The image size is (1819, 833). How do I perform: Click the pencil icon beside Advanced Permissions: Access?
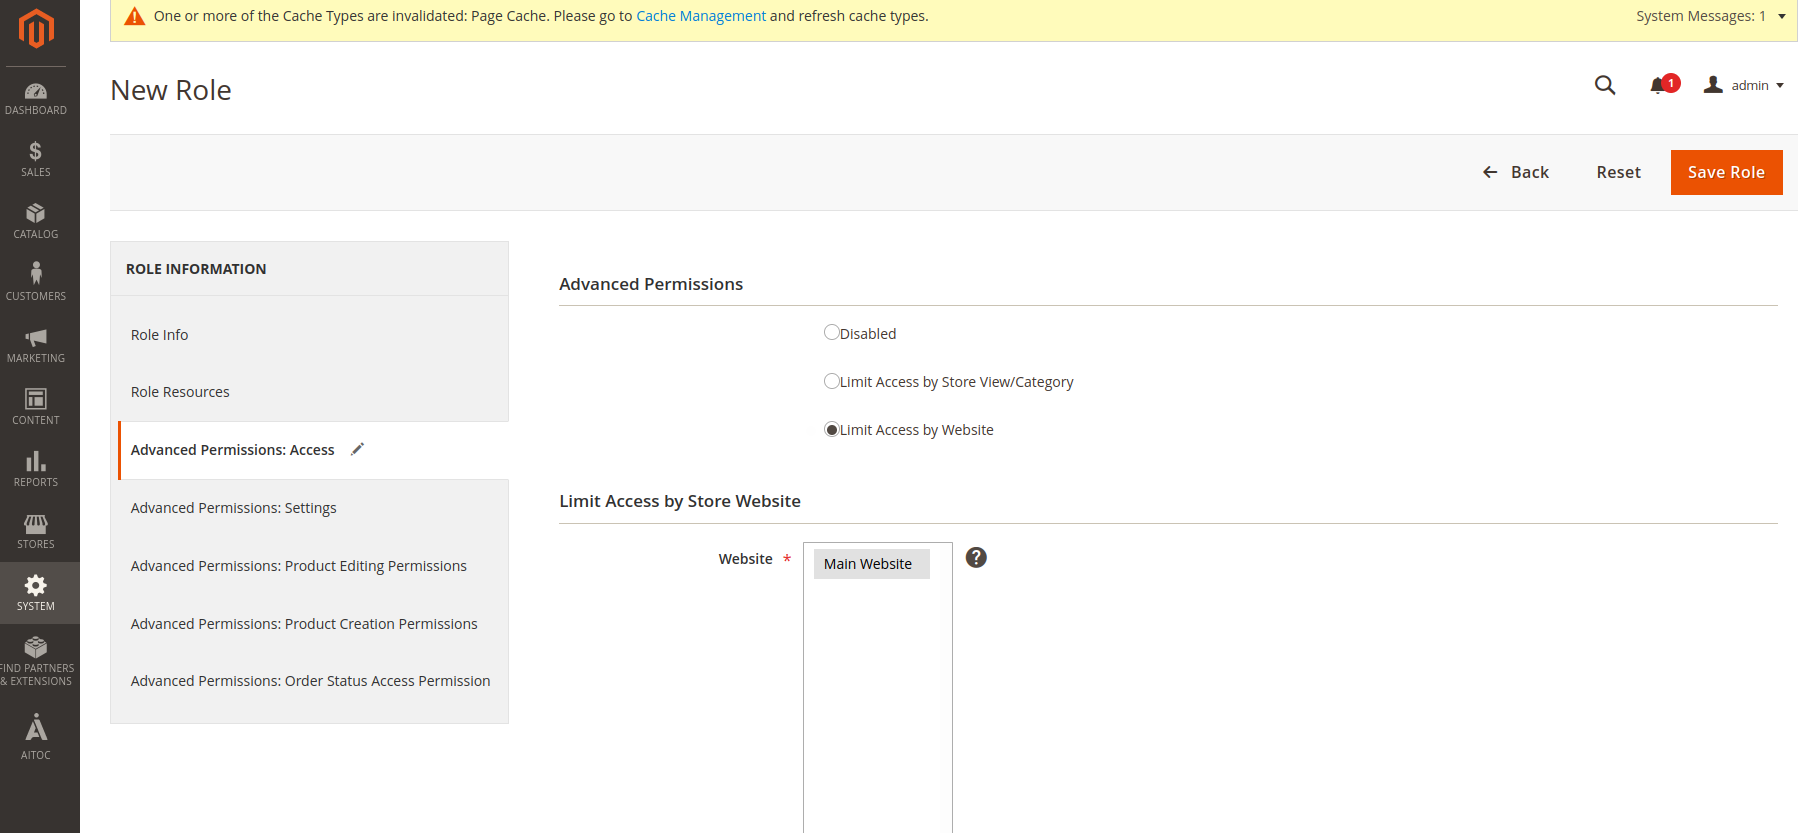coord(358,449)
